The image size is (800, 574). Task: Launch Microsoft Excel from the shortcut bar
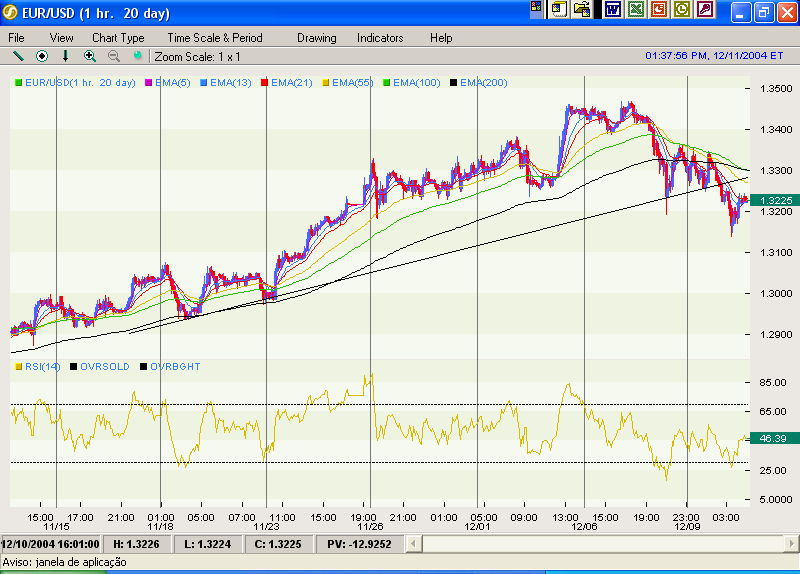point(636,10)
